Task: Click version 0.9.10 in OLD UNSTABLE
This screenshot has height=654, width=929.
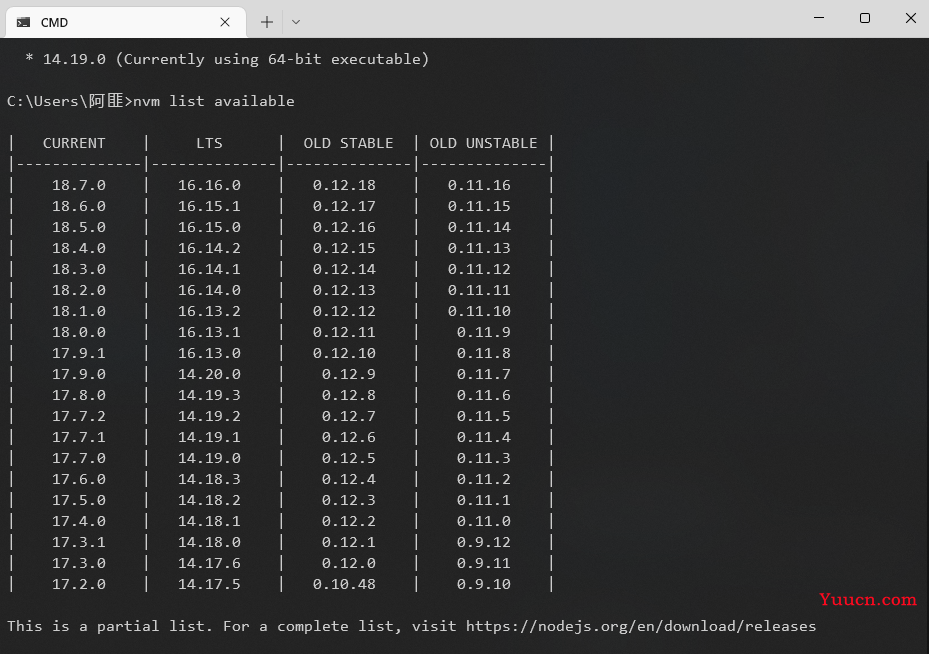Action: coord(484,584)
